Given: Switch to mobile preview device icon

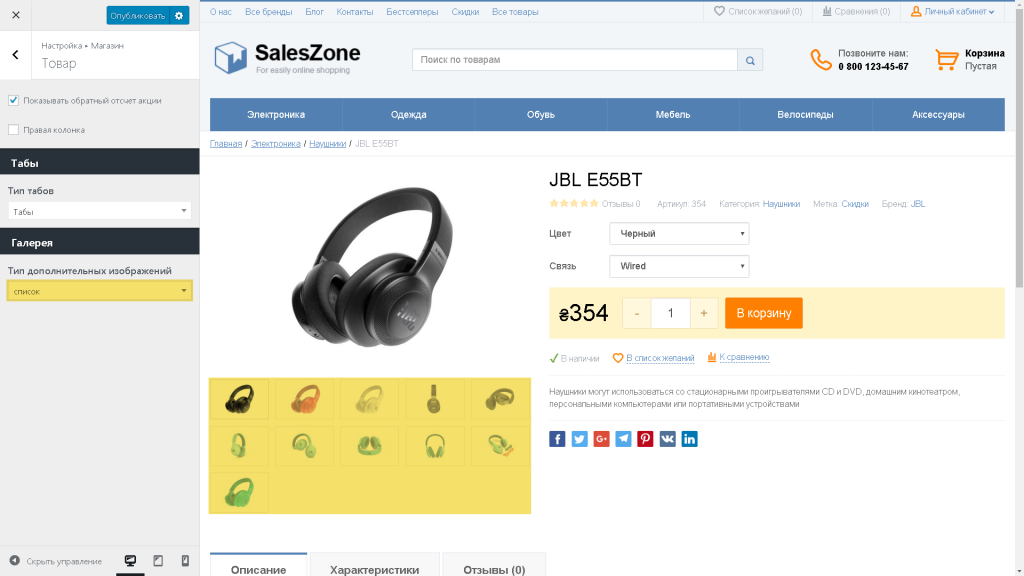Looking at the screenshot, I should pos(185,561).
